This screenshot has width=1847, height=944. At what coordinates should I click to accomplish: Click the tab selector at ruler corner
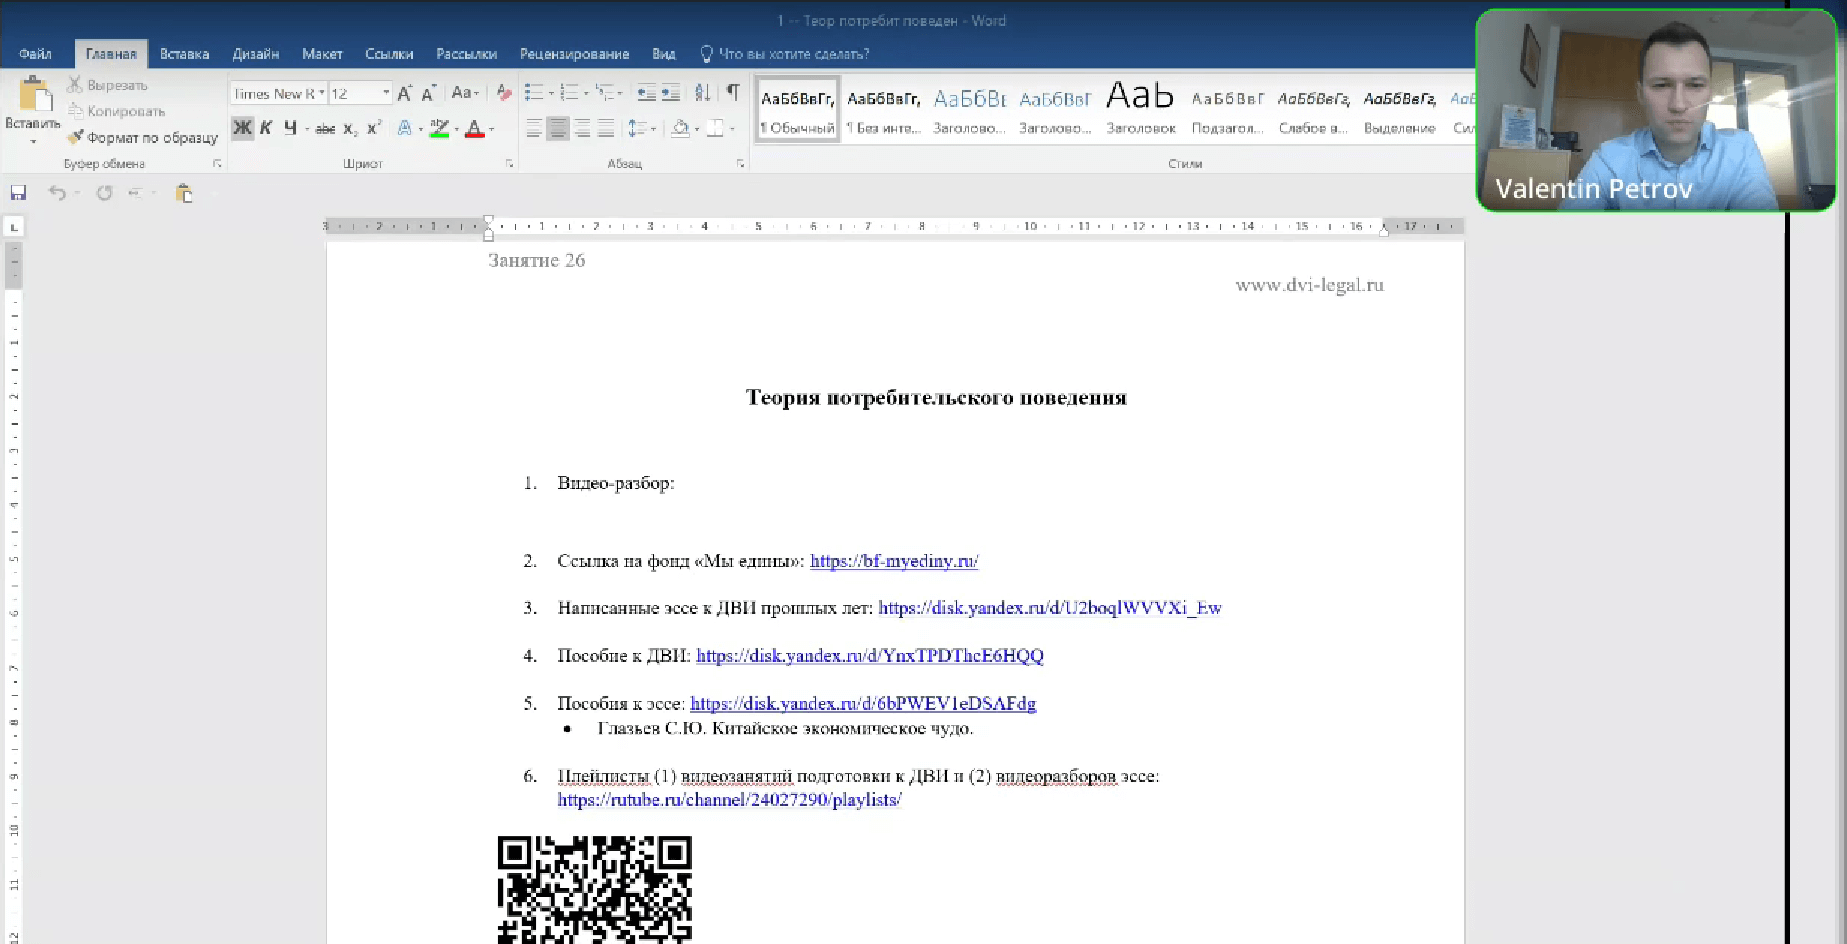pos(14,227)
